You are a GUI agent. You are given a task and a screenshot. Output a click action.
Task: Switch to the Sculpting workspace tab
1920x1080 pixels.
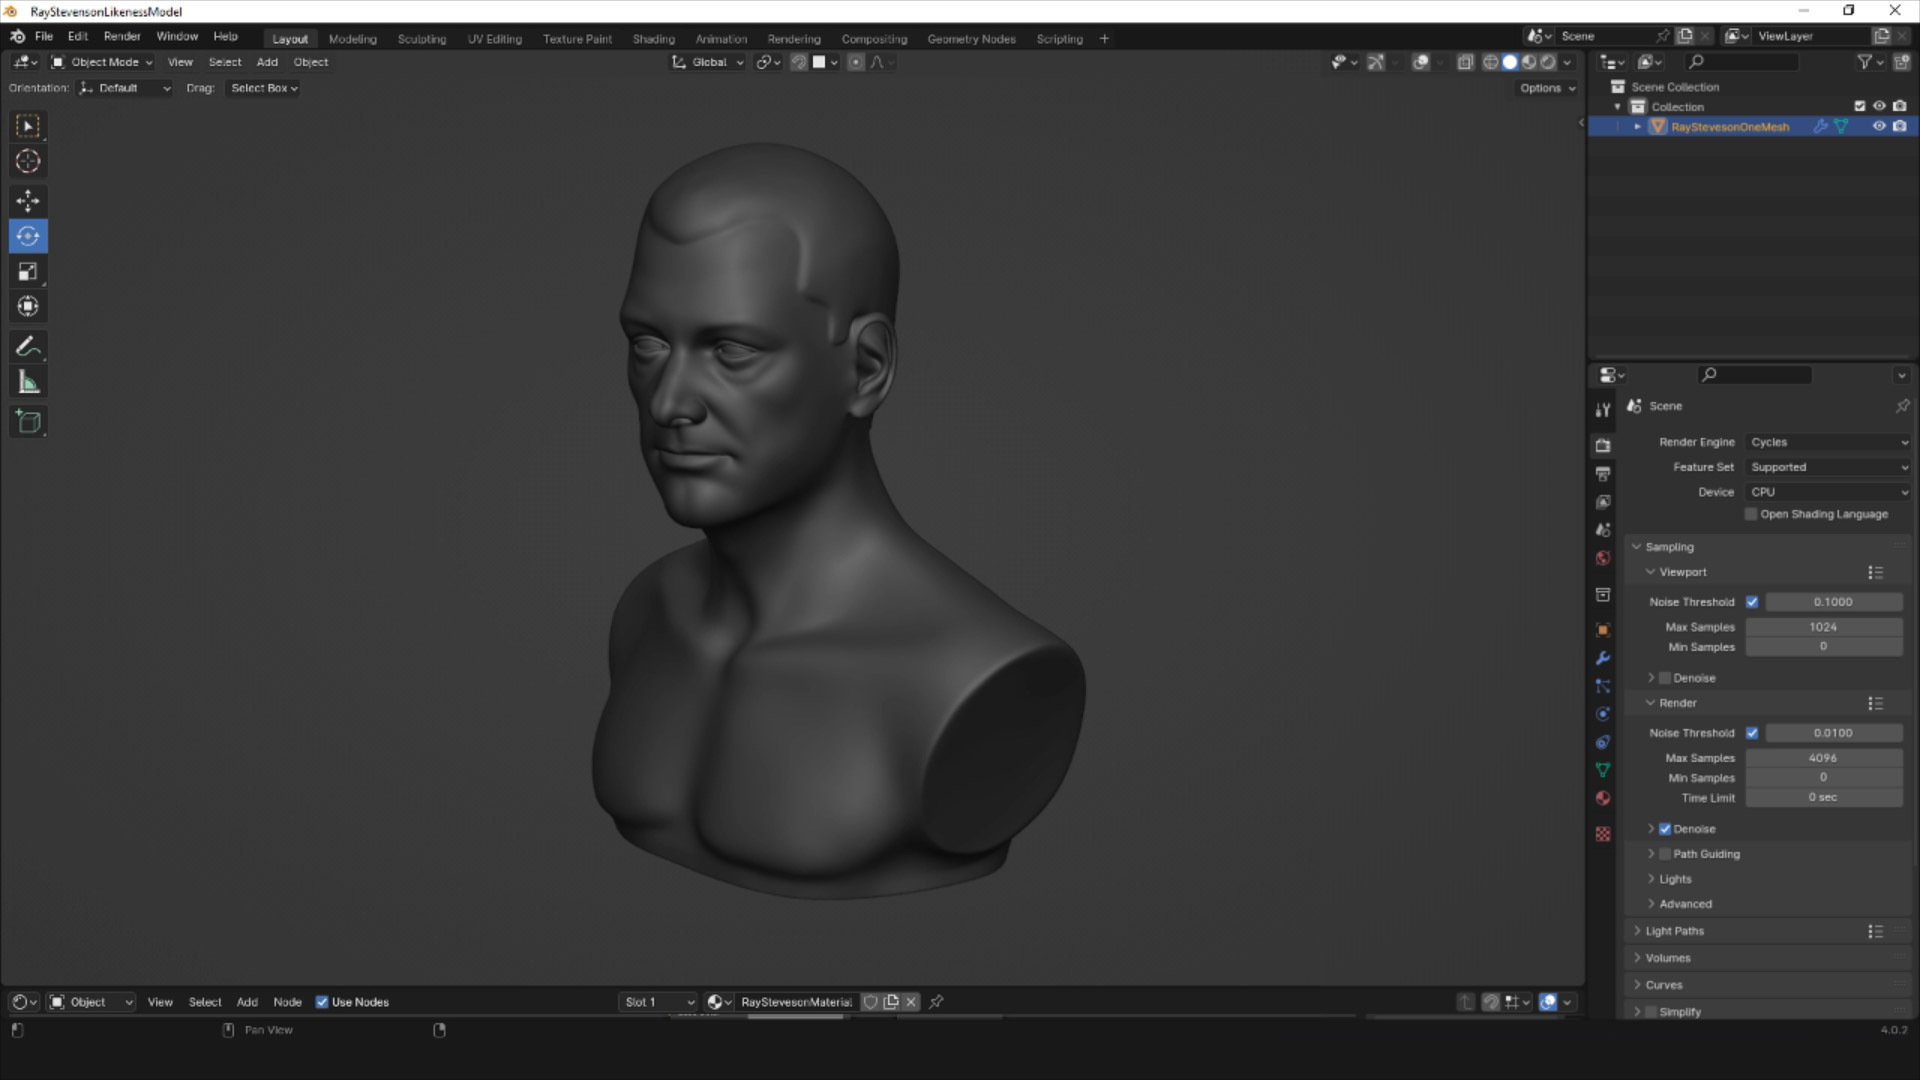422,39
